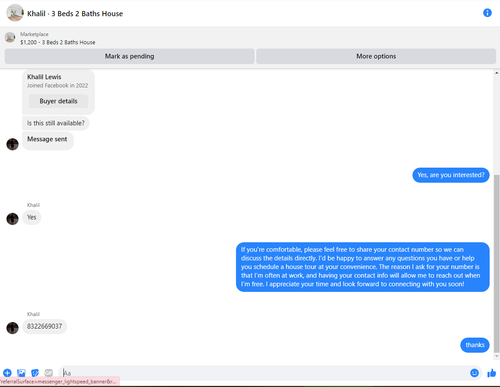View Buyer details for Khalil Lewis
The width and height of the screenshot is (500, 387).
coord(58,101)
